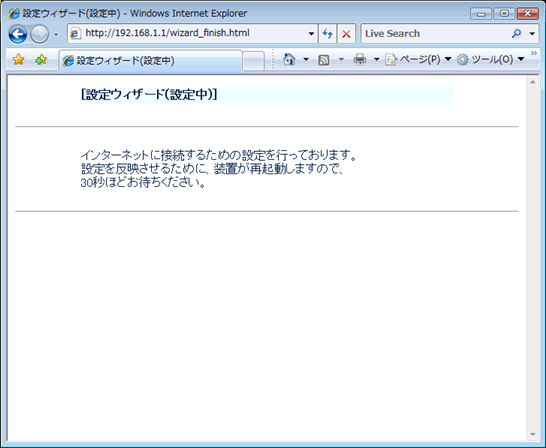Click the Back navigation arrow button
This screenshot has width=546, height=448.
[x=18, y=34]
